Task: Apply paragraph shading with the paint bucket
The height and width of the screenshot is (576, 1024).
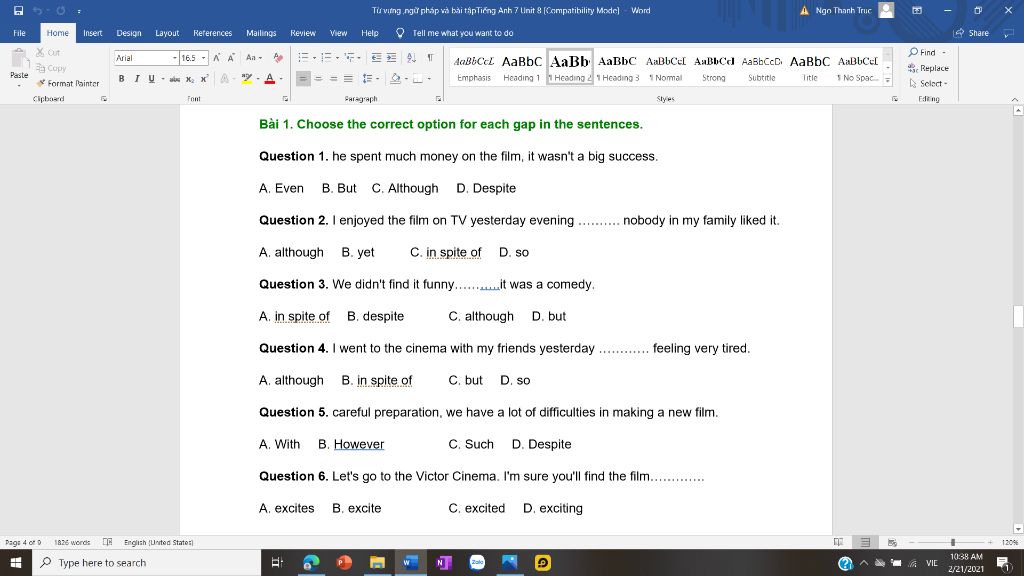Action: (394, 79)
